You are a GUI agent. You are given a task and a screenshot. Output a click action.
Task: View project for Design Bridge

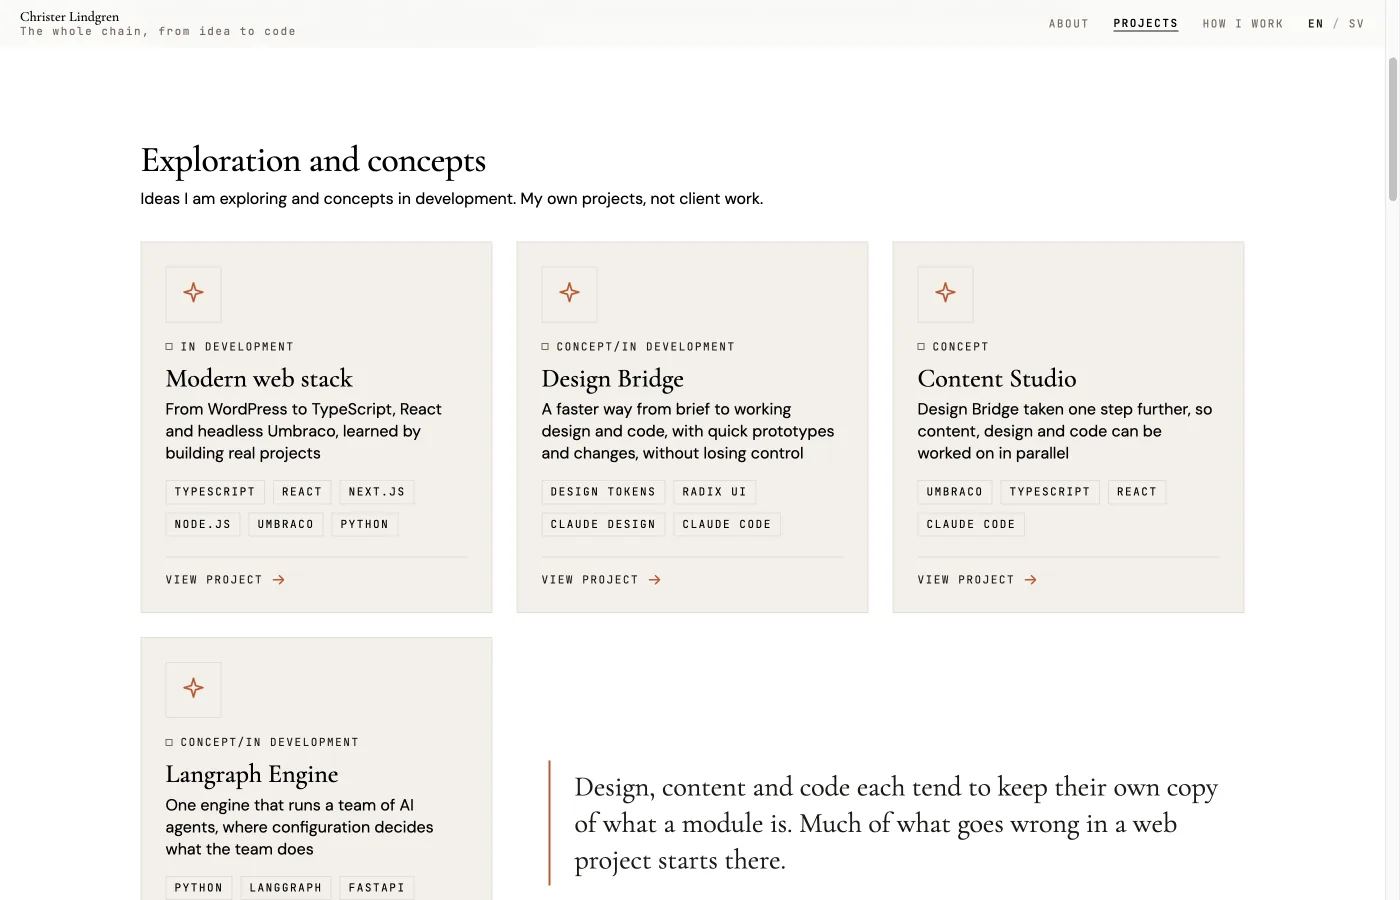[x=602, y=580]
